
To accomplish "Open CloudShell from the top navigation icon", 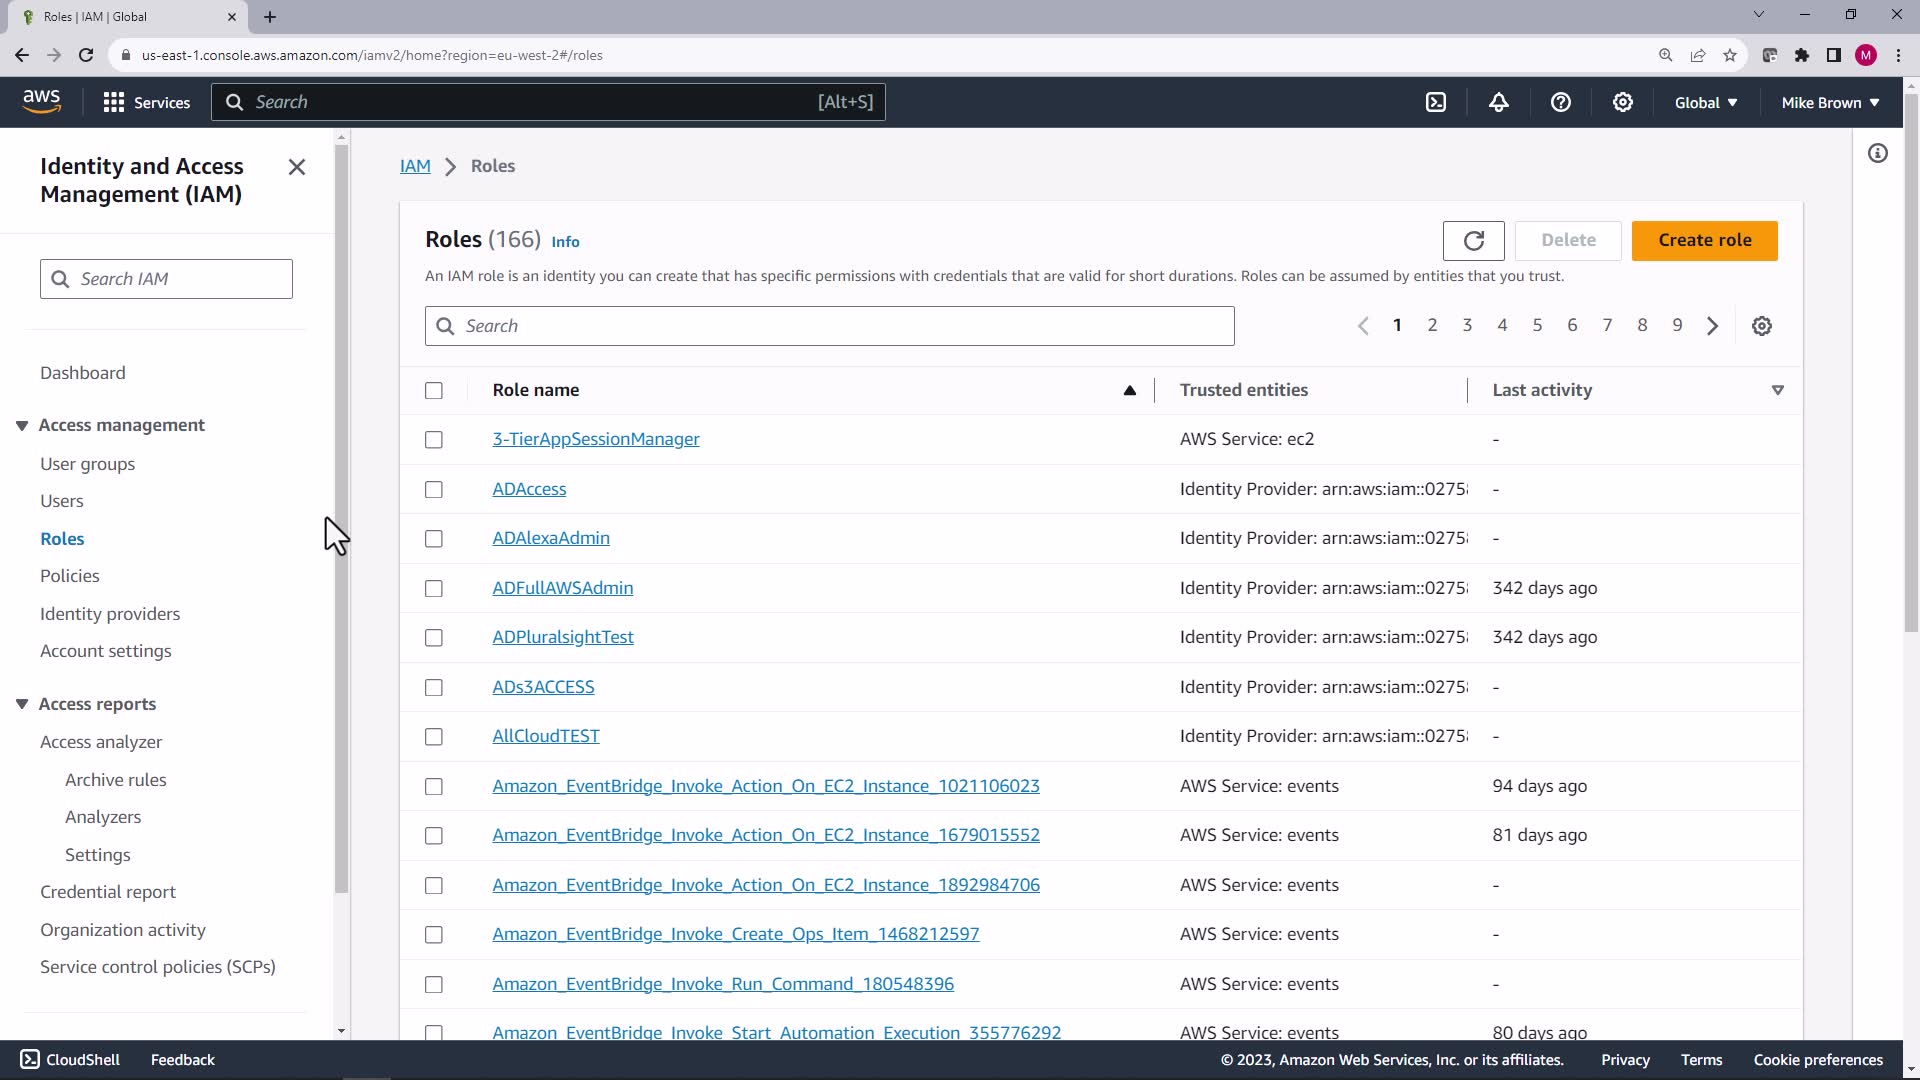I will pyautogui.click(x=1436, y=102).
